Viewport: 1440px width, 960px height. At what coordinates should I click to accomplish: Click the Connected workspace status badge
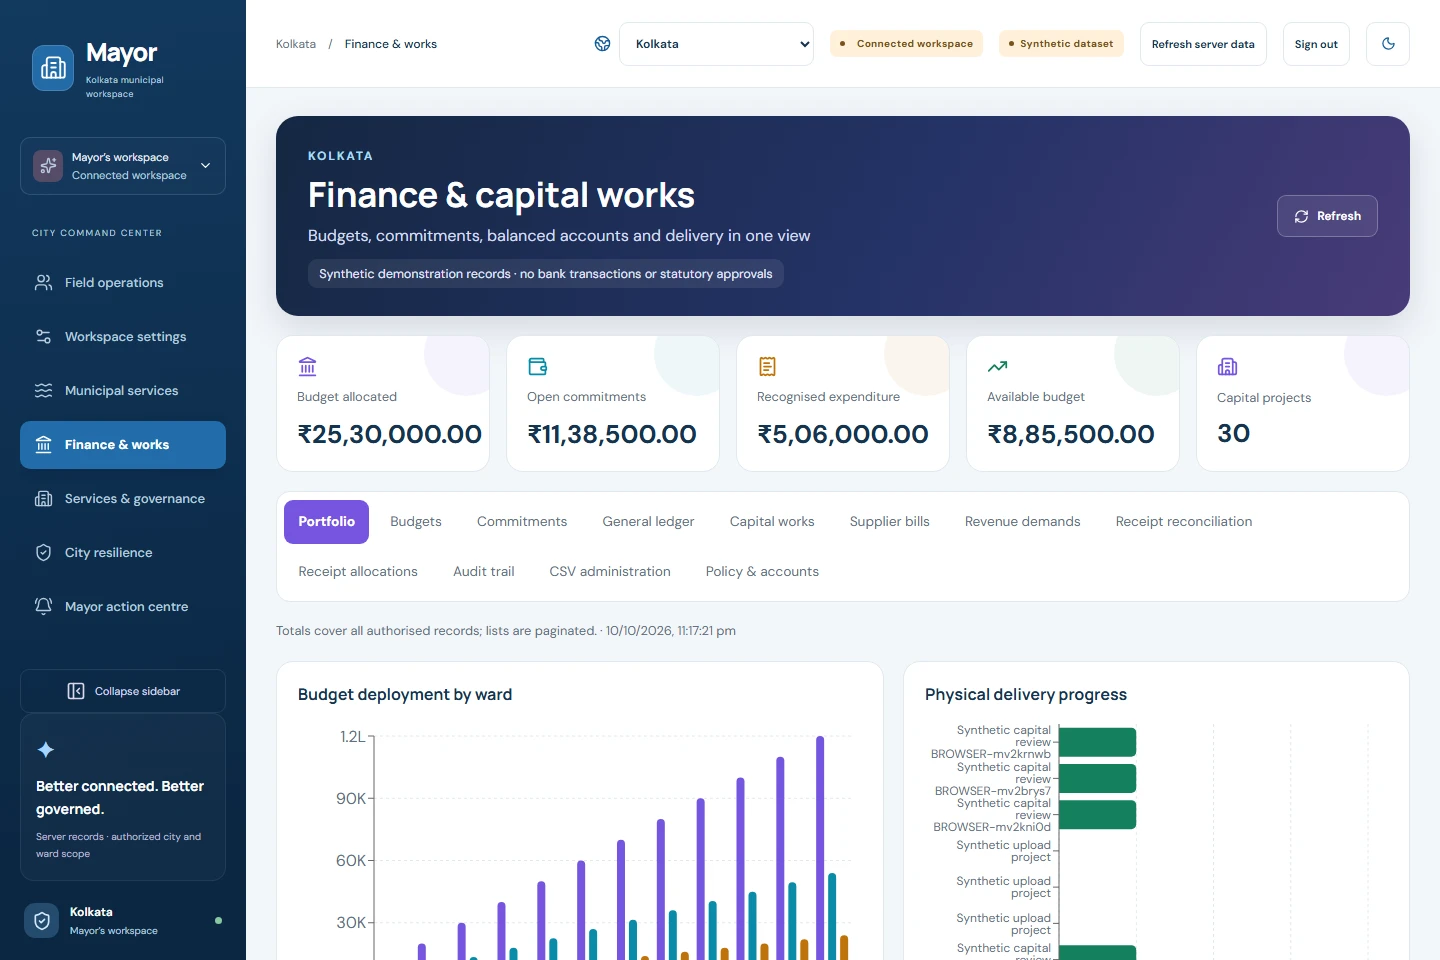click(906, 44)
